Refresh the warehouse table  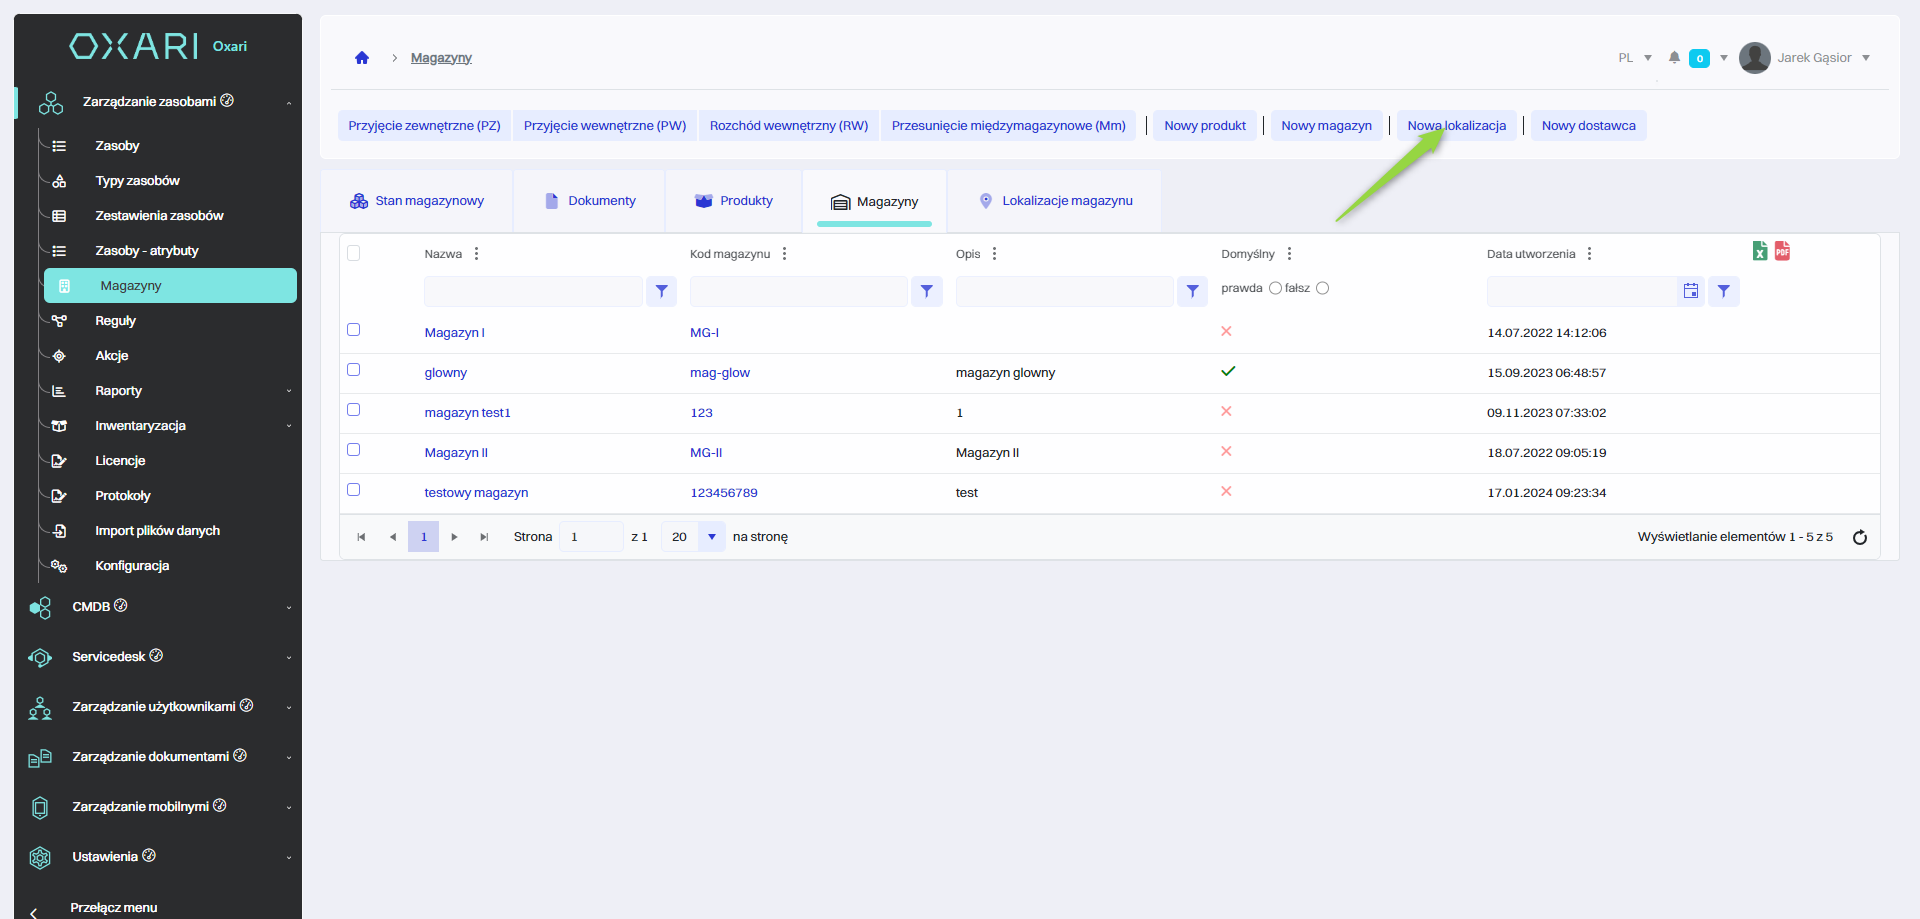1859,537
